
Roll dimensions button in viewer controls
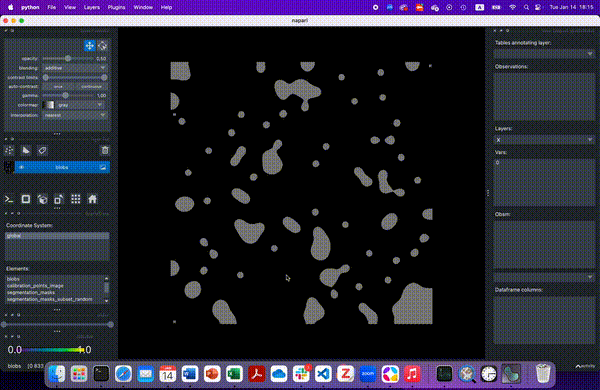tap(42, 199)
